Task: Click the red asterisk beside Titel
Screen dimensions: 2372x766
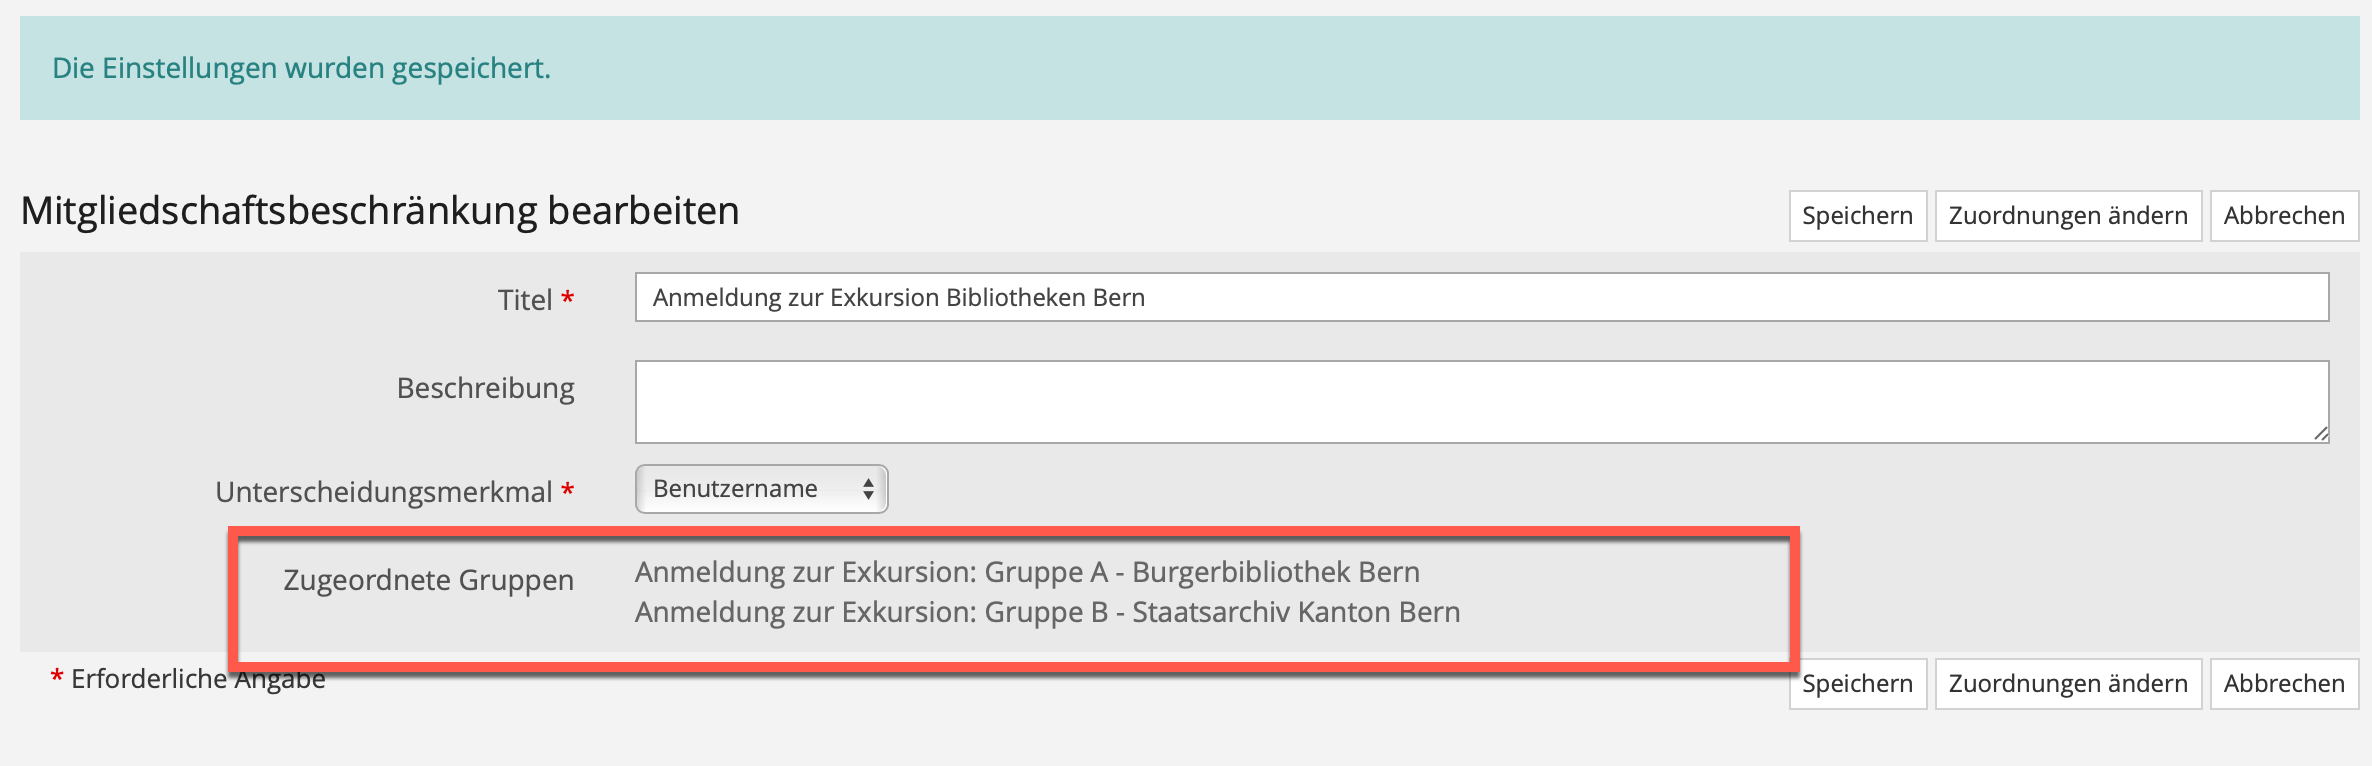Action: click(x=568, y=298)
